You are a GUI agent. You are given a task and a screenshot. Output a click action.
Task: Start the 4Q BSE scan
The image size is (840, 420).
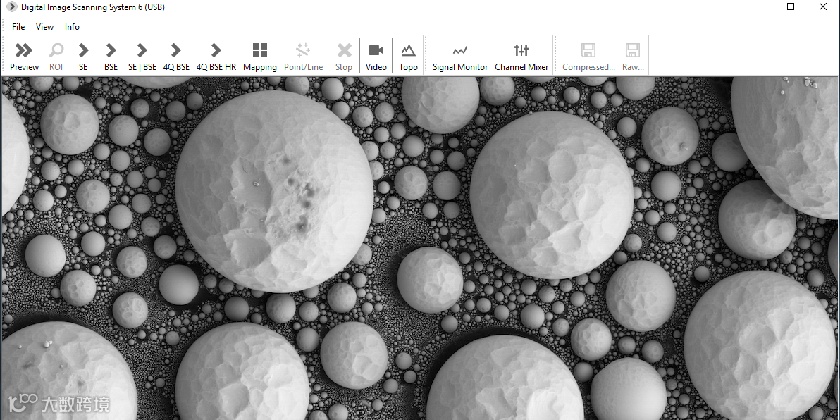[176, 56]
